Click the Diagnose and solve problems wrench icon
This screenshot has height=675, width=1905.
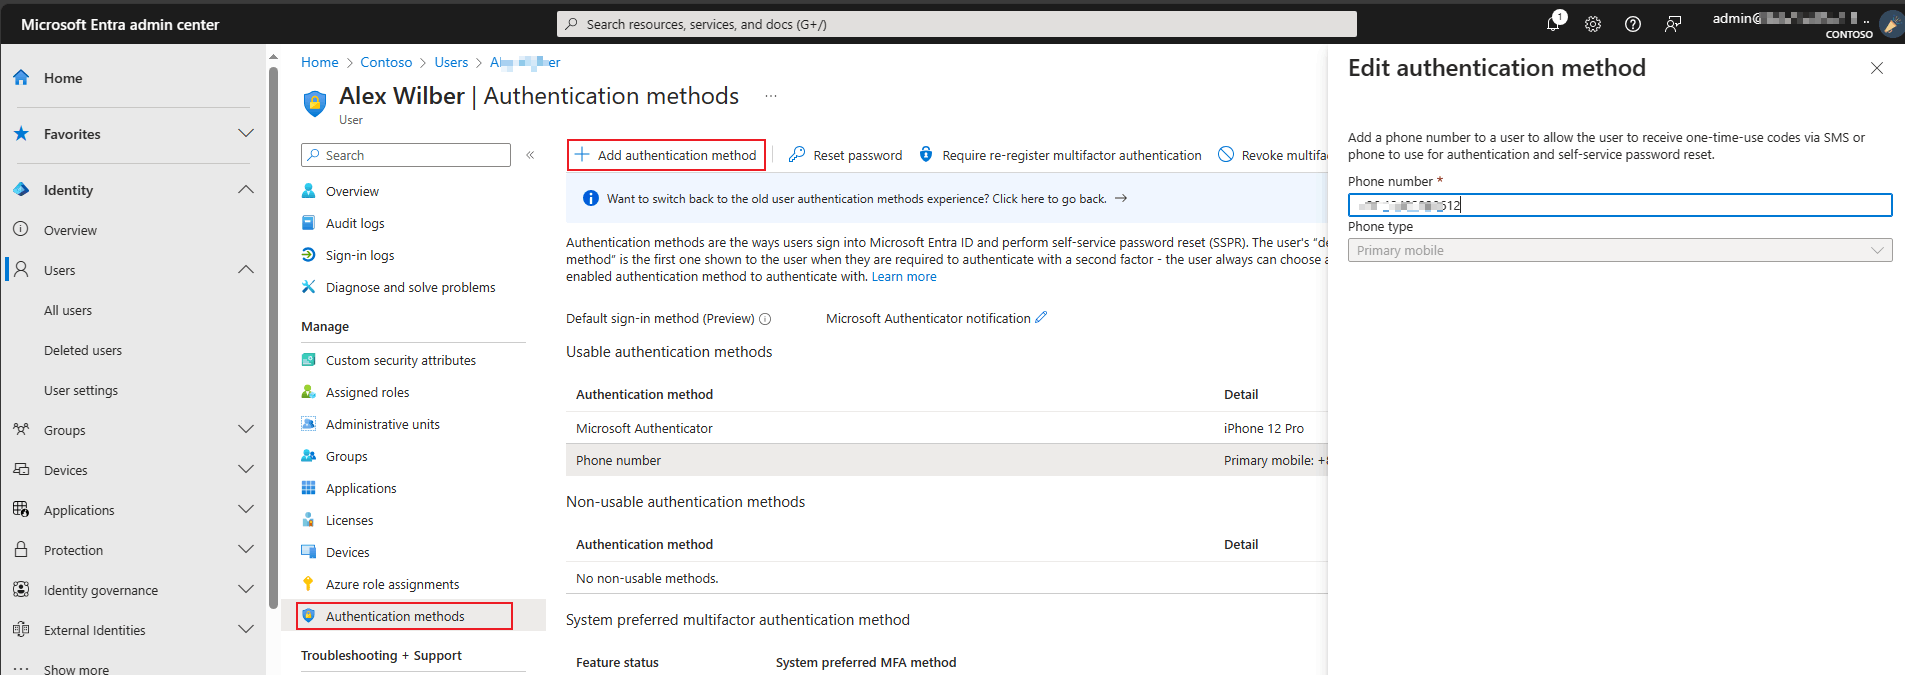pos(309,287)
